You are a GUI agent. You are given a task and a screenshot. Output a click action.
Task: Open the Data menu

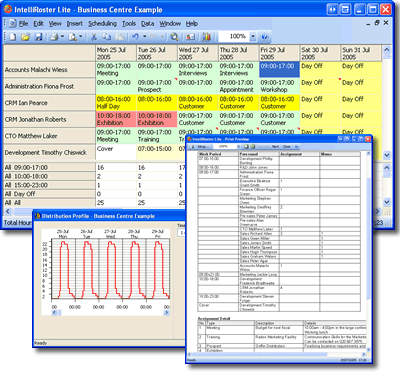click(147, 24)
